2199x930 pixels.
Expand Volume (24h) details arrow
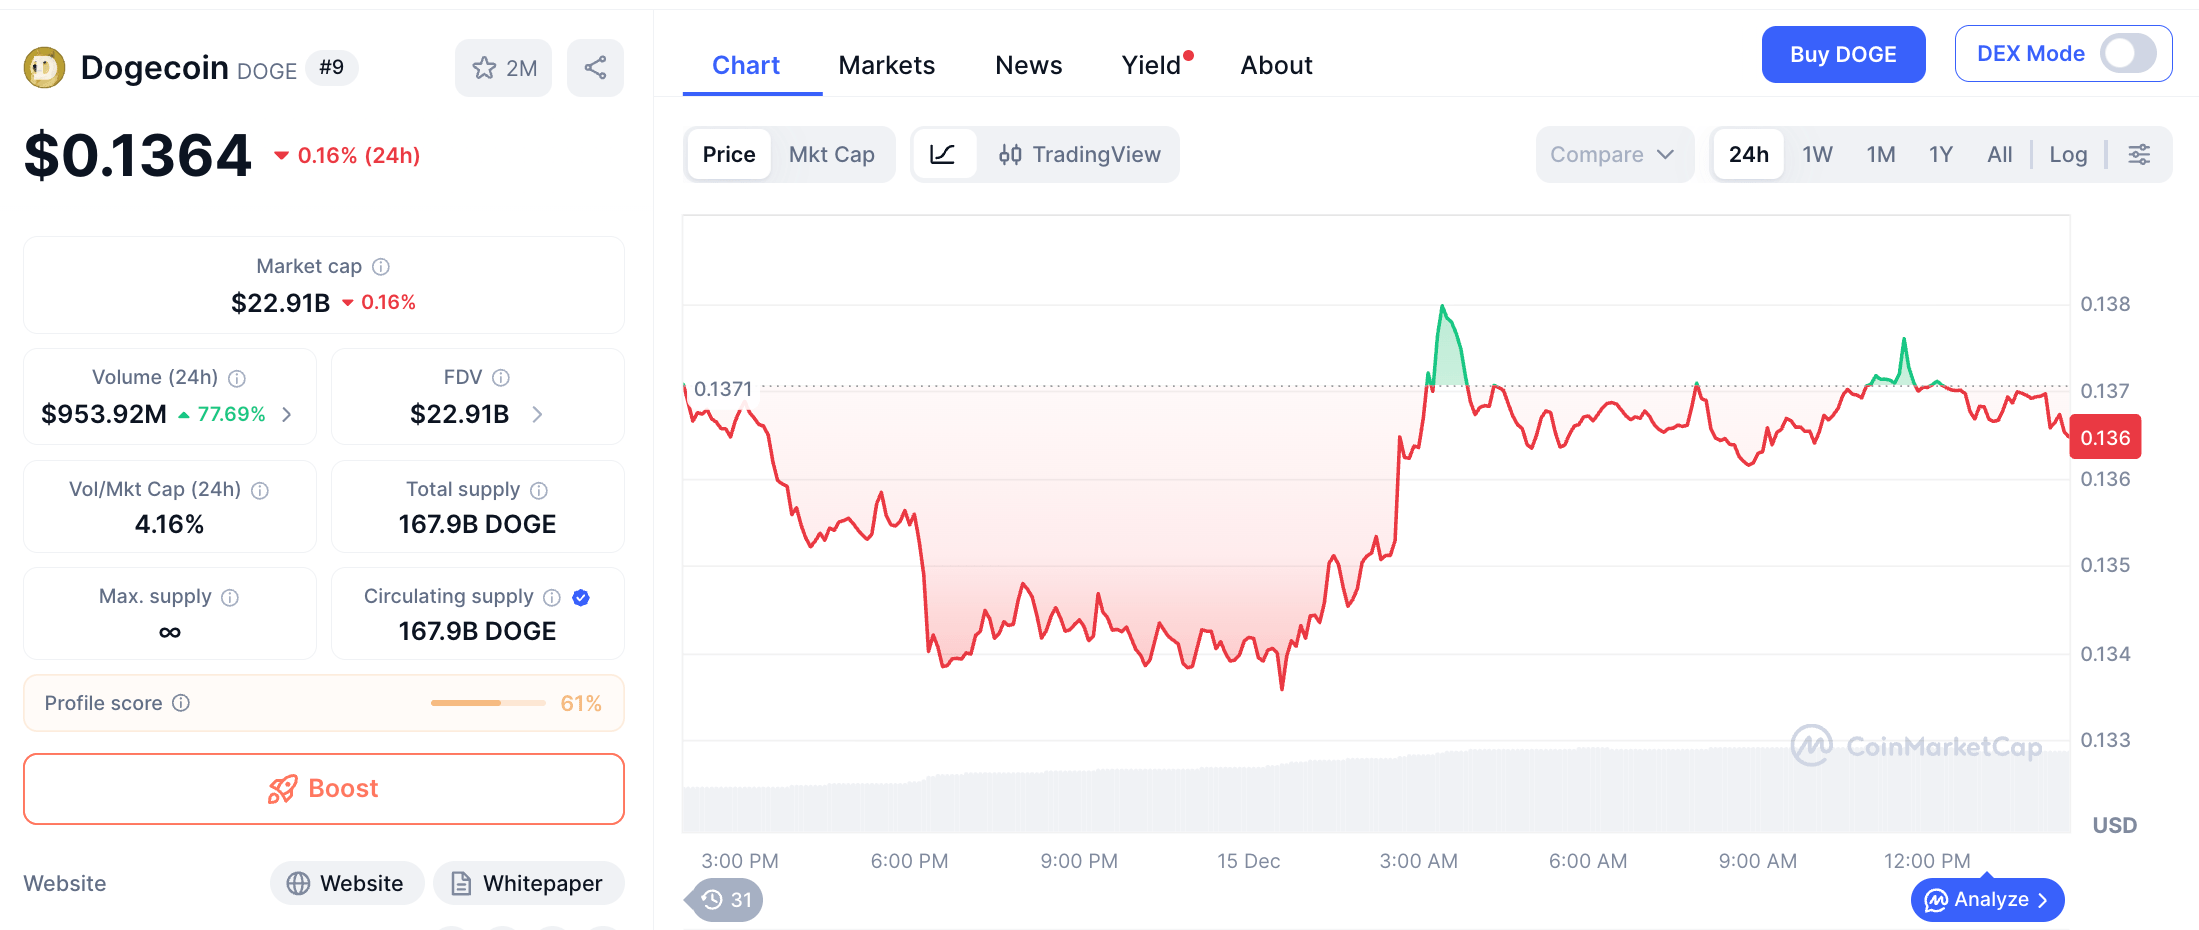[287, 413]
